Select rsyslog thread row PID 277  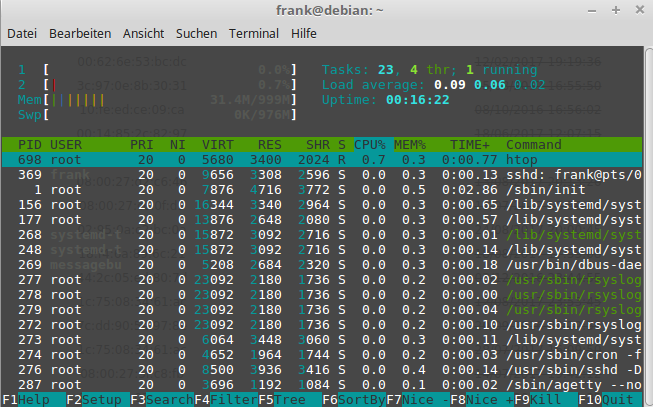coord(322,280)
